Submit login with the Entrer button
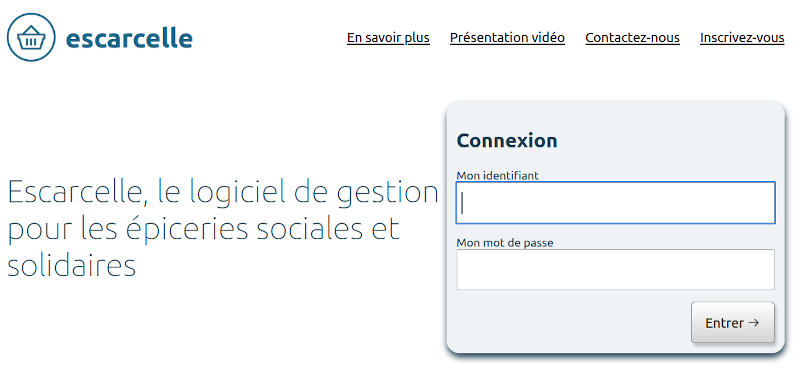 [x=733, y=323]
